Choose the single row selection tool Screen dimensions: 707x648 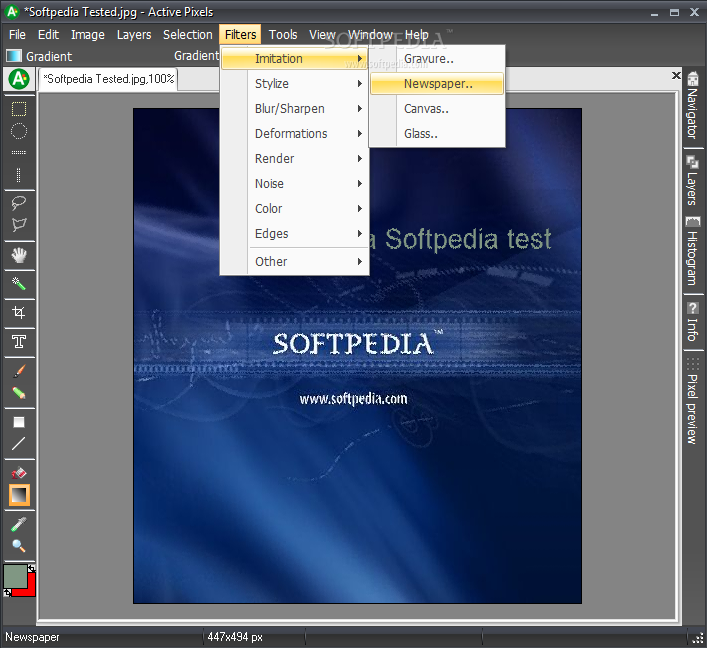[x=18, y=152]
